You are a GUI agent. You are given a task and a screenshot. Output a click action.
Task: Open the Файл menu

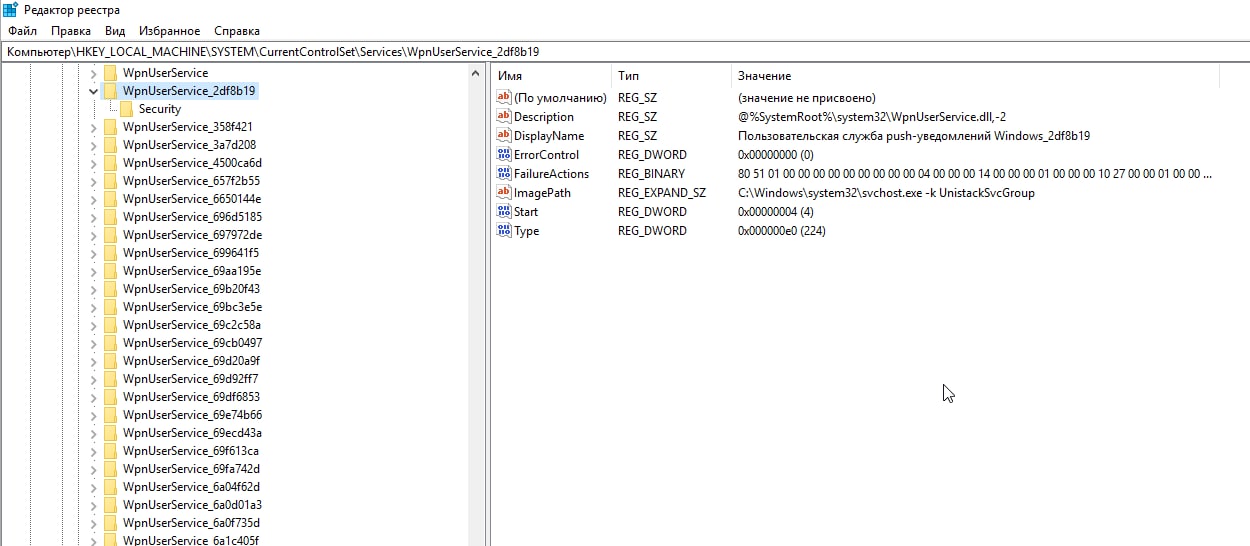[x=22, y=31]
